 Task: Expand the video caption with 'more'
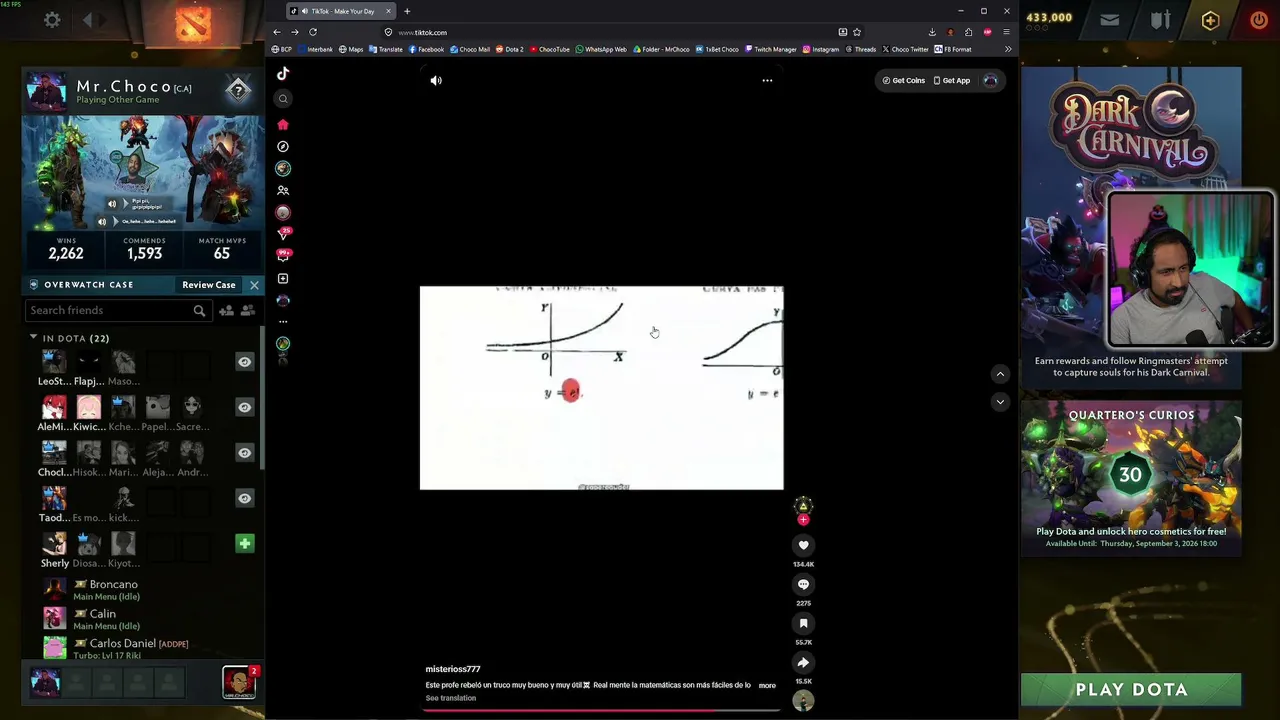(x=767, y=685)
